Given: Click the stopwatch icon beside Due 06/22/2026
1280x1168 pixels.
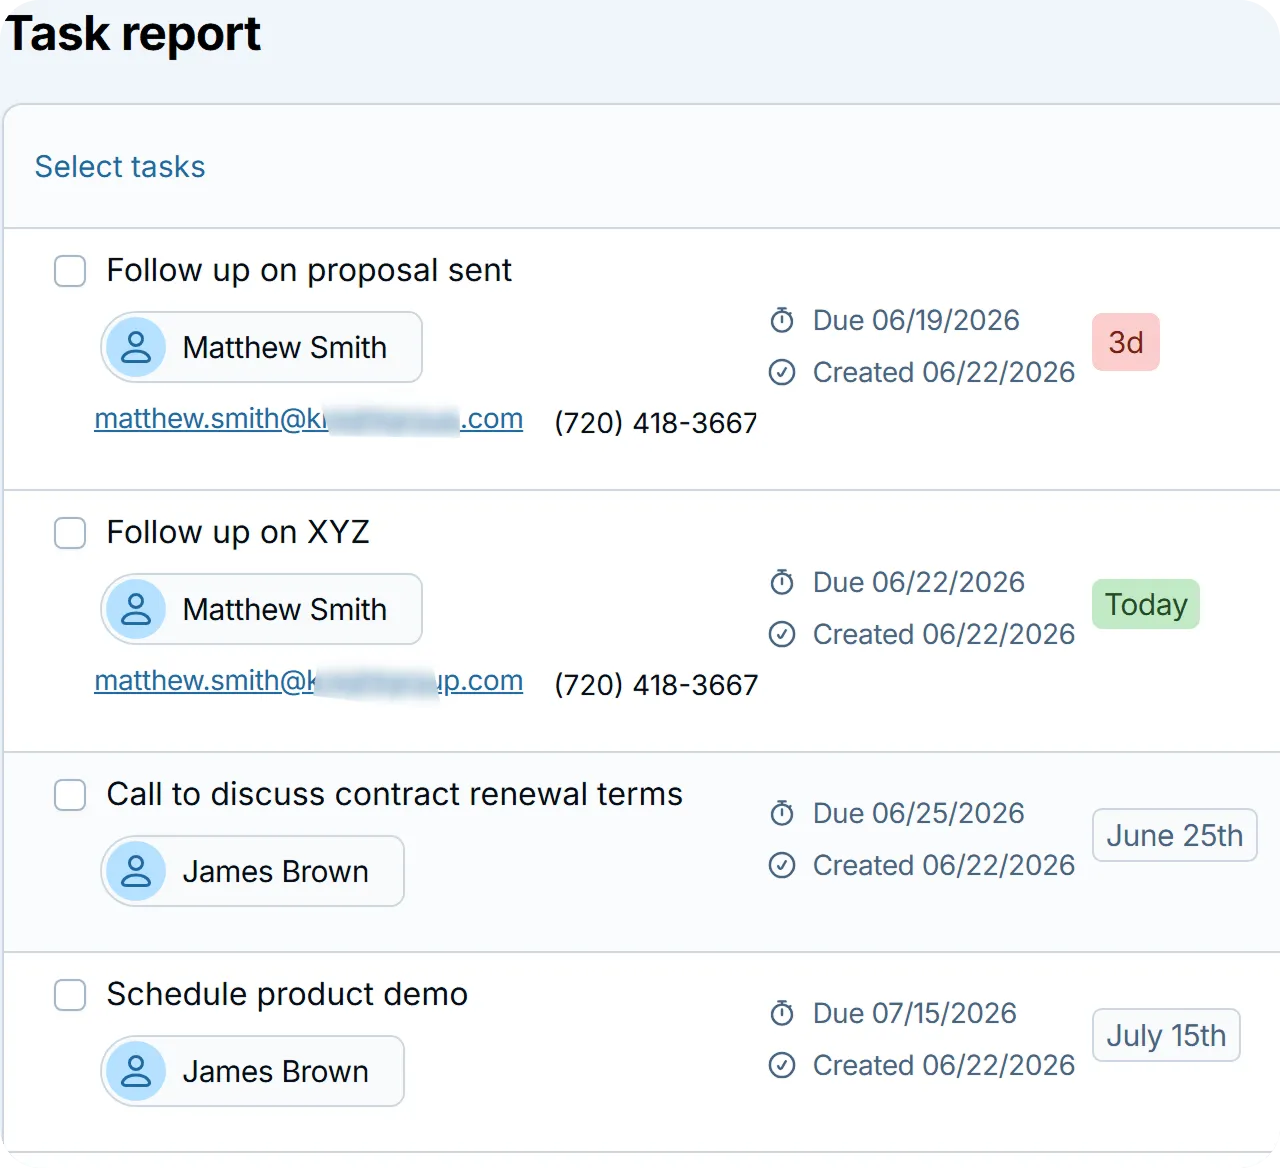Looking at the screenshot, I should [782, 582].
